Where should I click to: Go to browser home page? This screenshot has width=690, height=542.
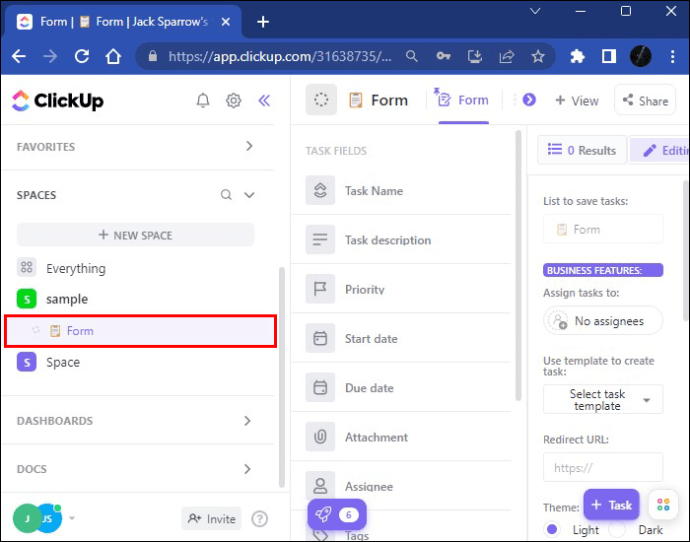click(x=113, y=56)
